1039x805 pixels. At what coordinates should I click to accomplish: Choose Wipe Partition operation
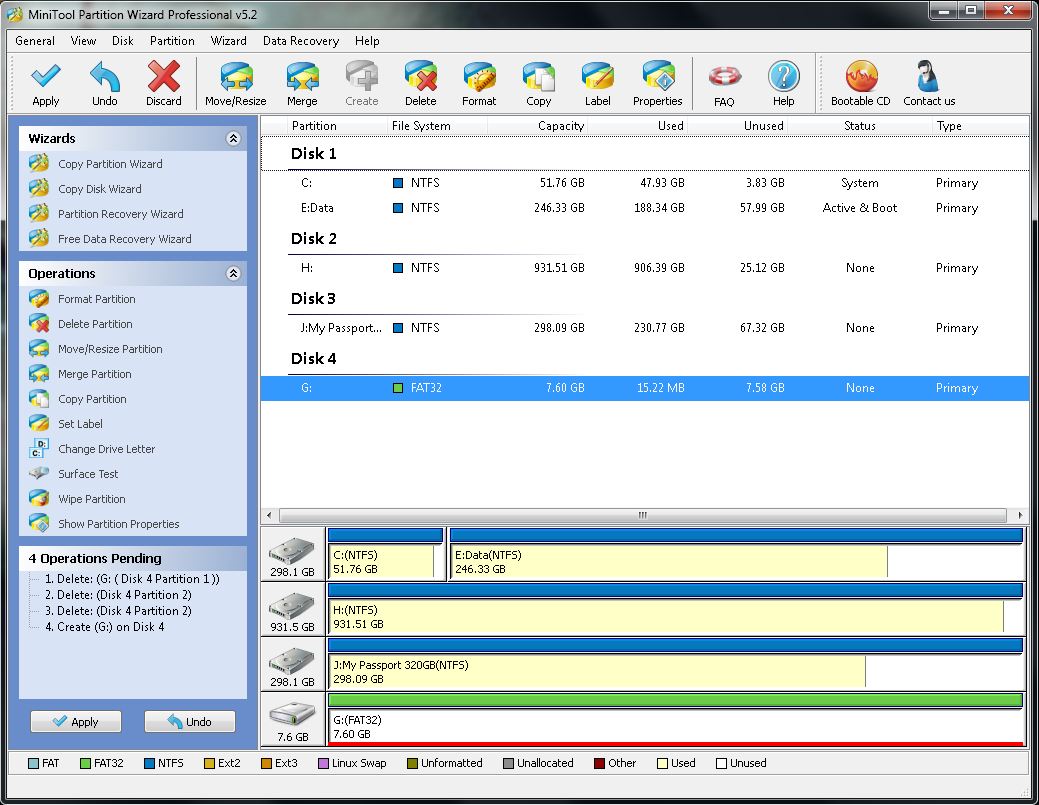91,499
